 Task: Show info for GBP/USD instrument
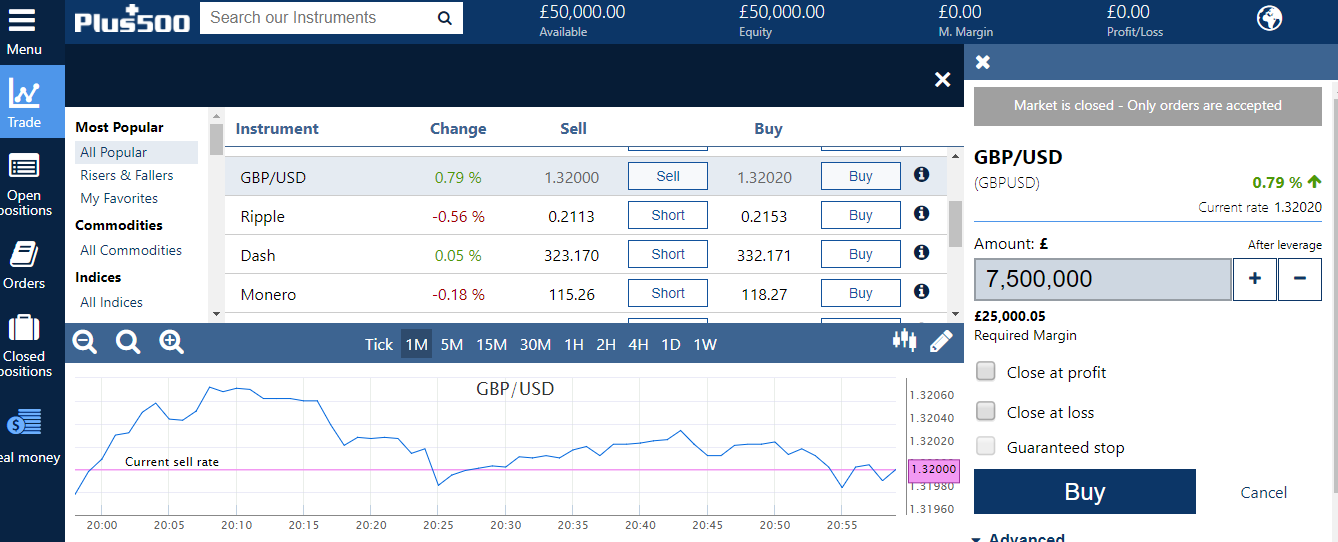[922, 175]
